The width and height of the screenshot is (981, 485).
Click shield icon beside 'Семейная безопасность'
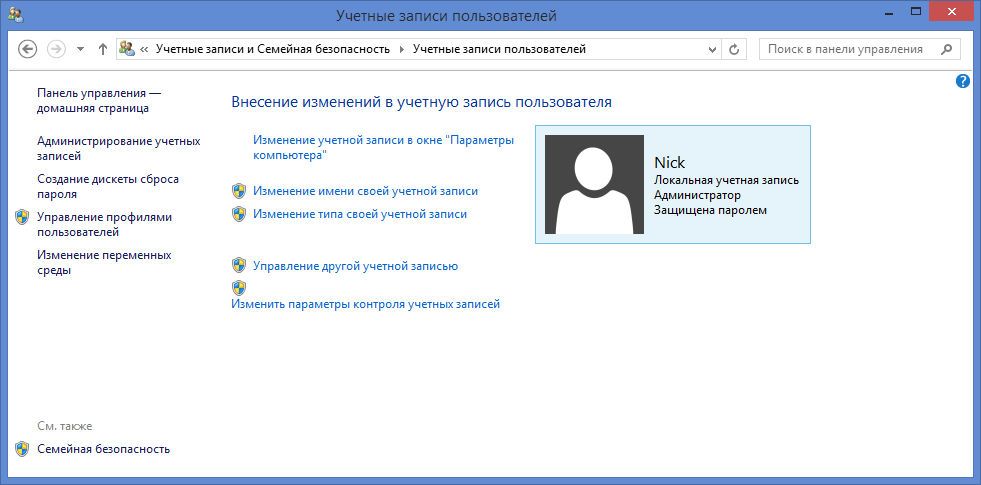22,449
